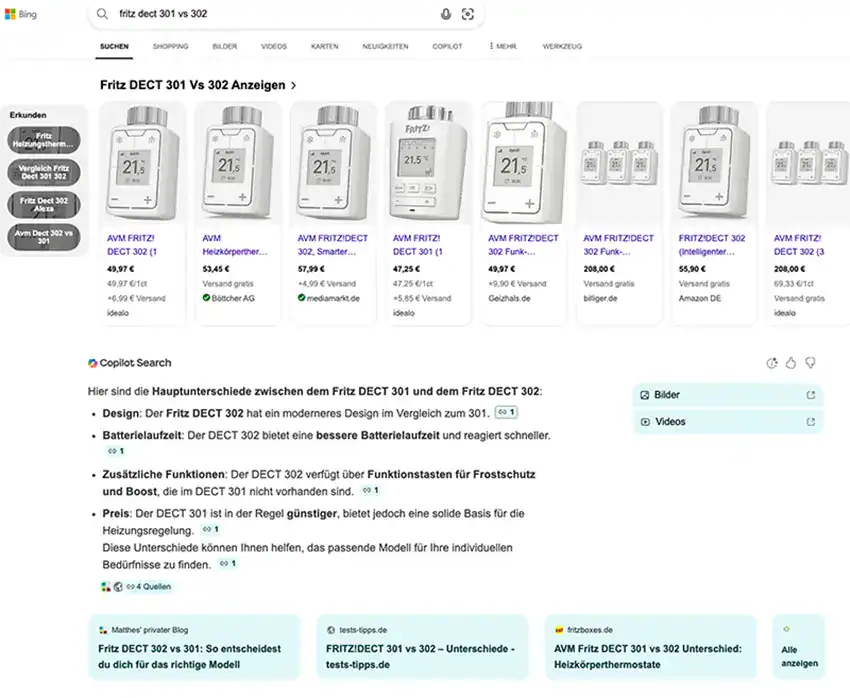Open AVM FRITZ! DECT 302 (3 product link
This screenshot has height=698, width=850.
[799, 245]
